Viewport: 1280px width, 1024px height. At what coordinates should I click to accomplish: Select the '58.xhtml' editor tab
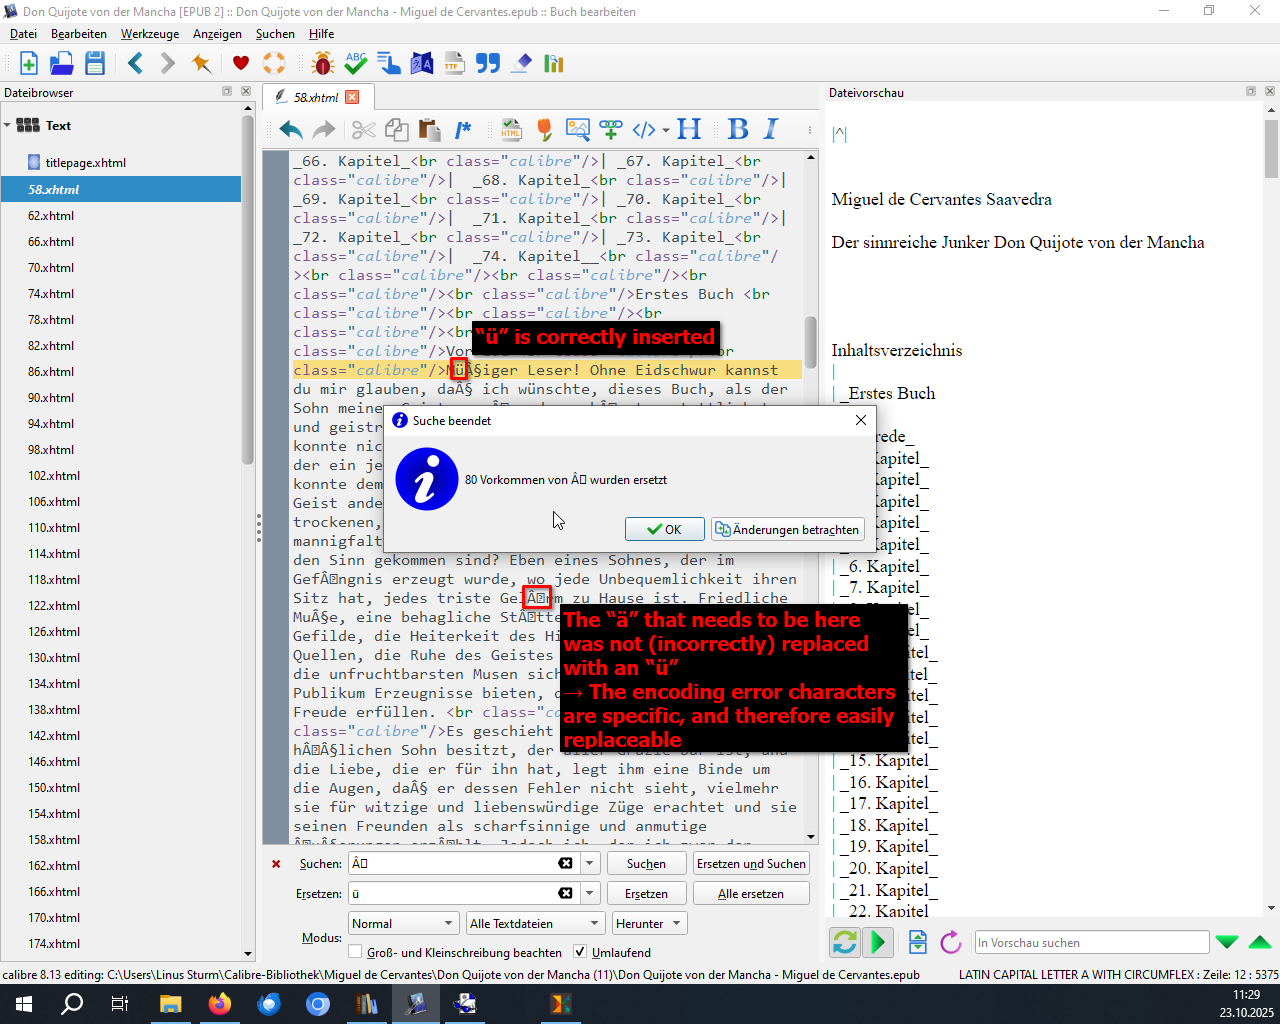[x=318, y=97]
